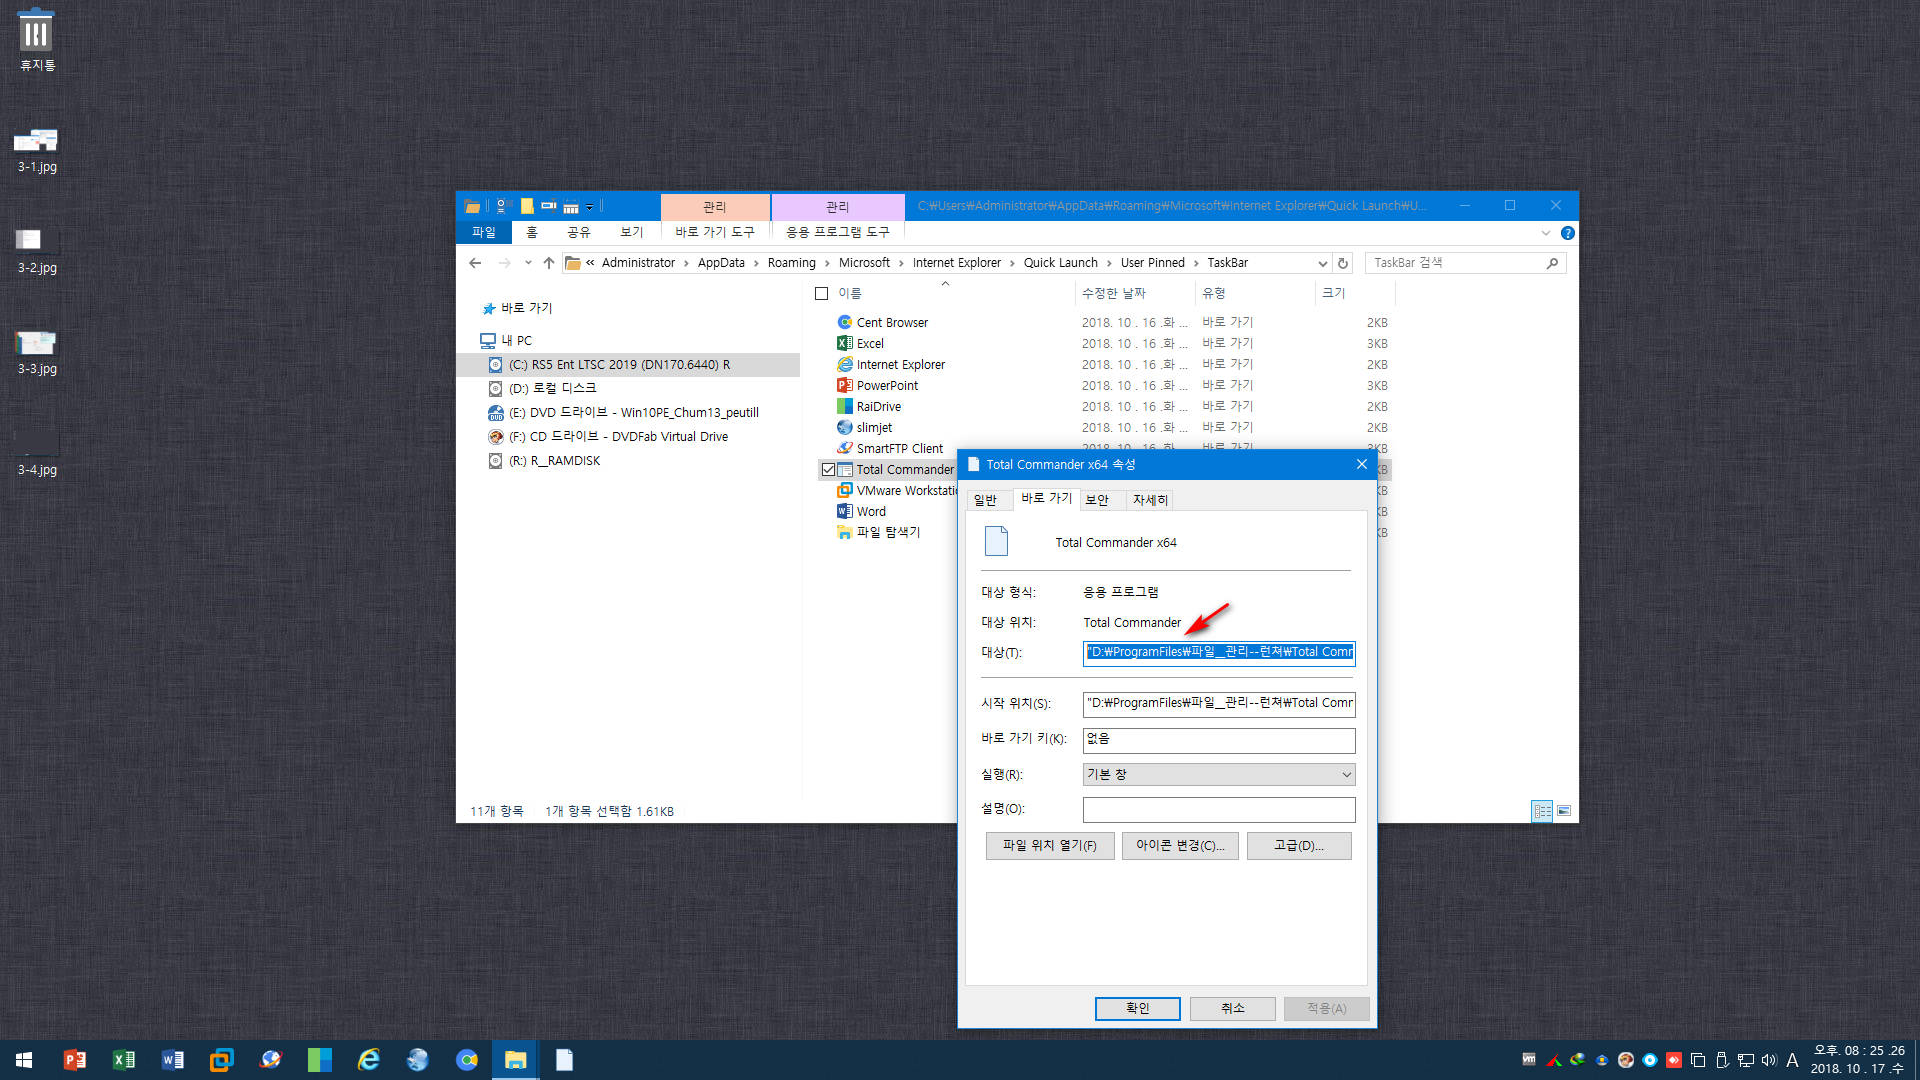Image resolution: width=1920 pixels, height=1080 pixels.
Task: Open the Recycle Bin desktop icon
Action: point(37,40)
